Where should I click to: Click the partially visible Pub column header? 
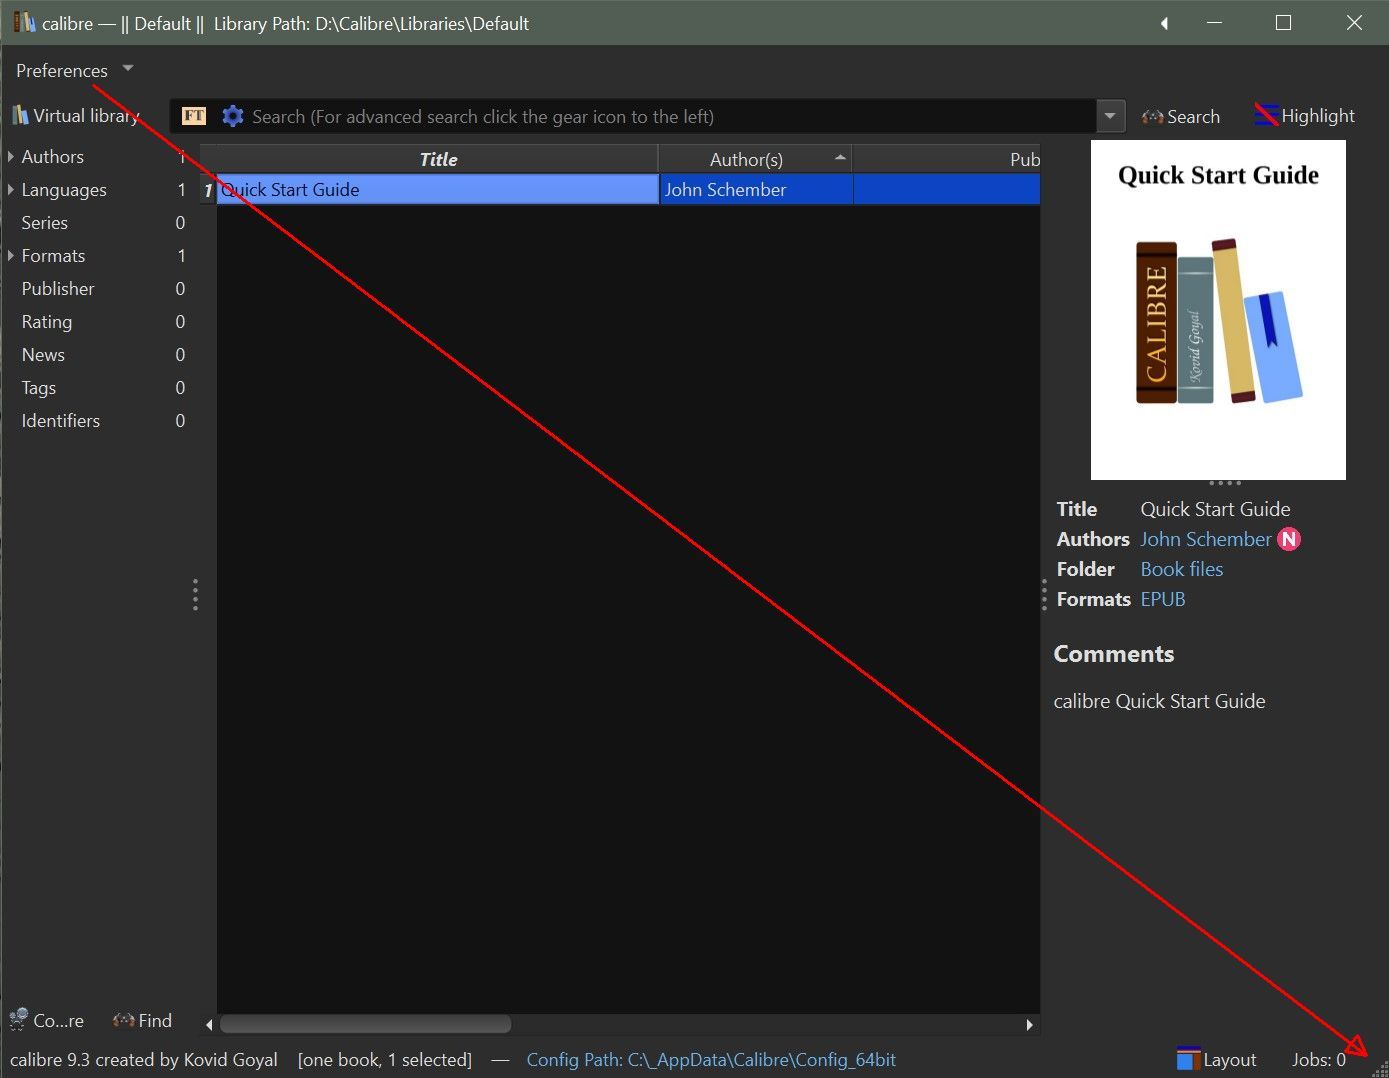[947, 159]
